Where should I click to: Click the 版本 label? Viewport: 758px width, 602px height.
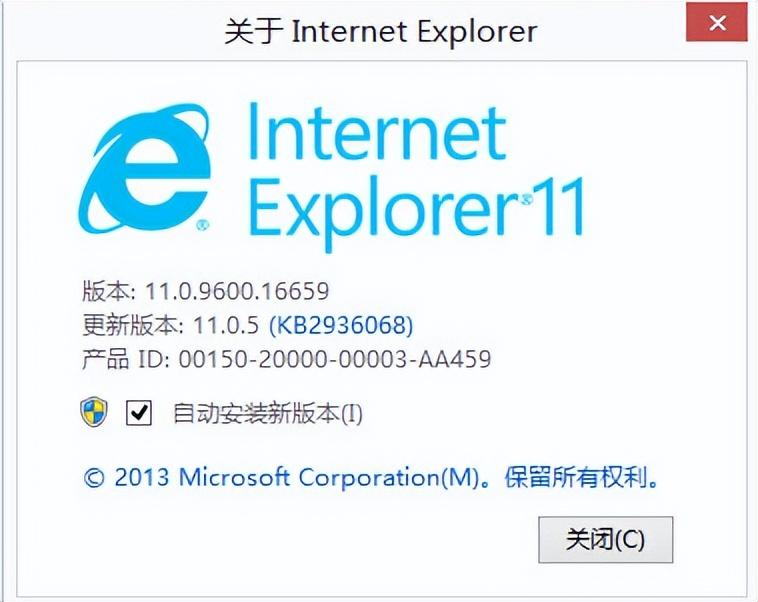[x=106, y=291]
